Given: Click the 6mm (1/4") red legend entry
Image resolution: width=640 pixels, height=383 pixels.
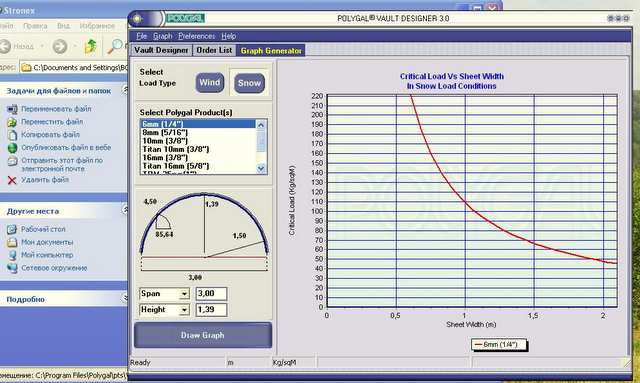Looking at the screenshot, I should coord(499,345).
